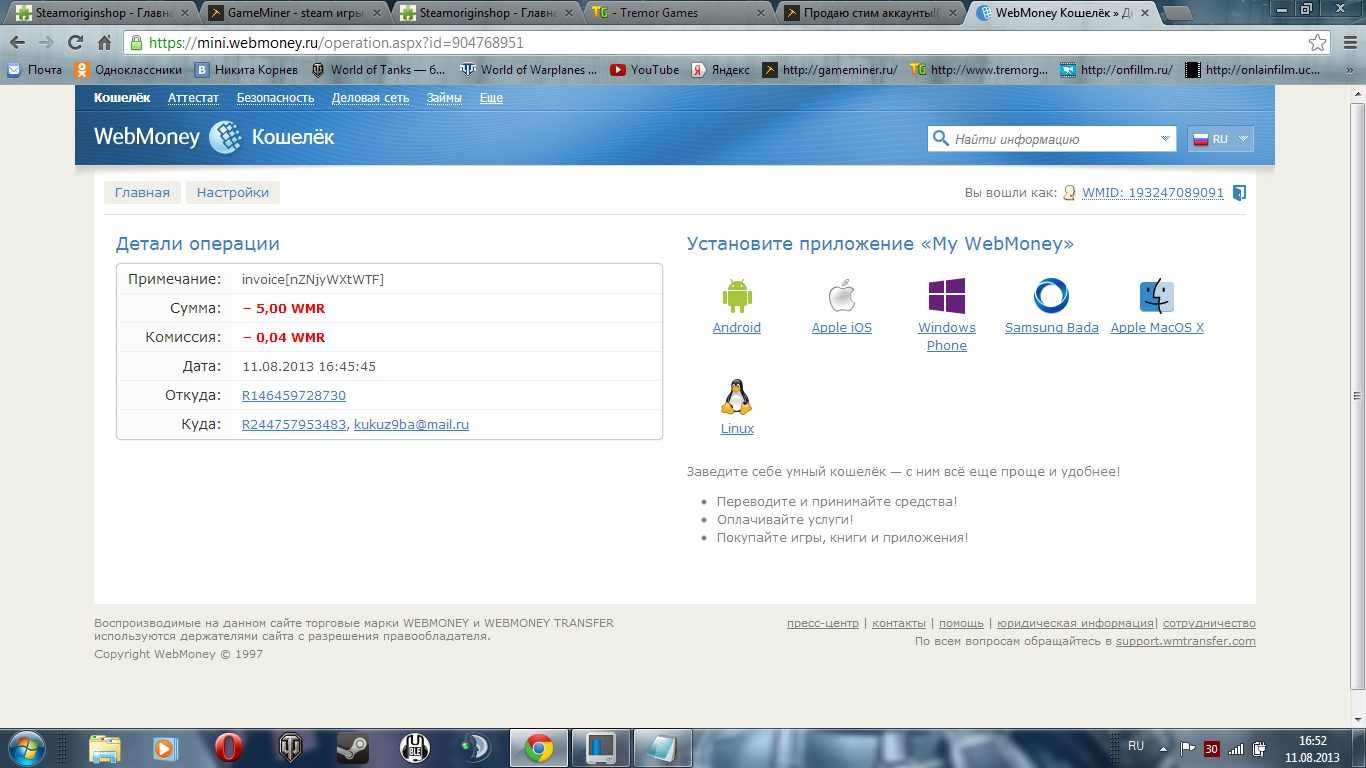Open the Еще menu item
The height and width of the screenshot is (768, 1366).
pos(491,98)
